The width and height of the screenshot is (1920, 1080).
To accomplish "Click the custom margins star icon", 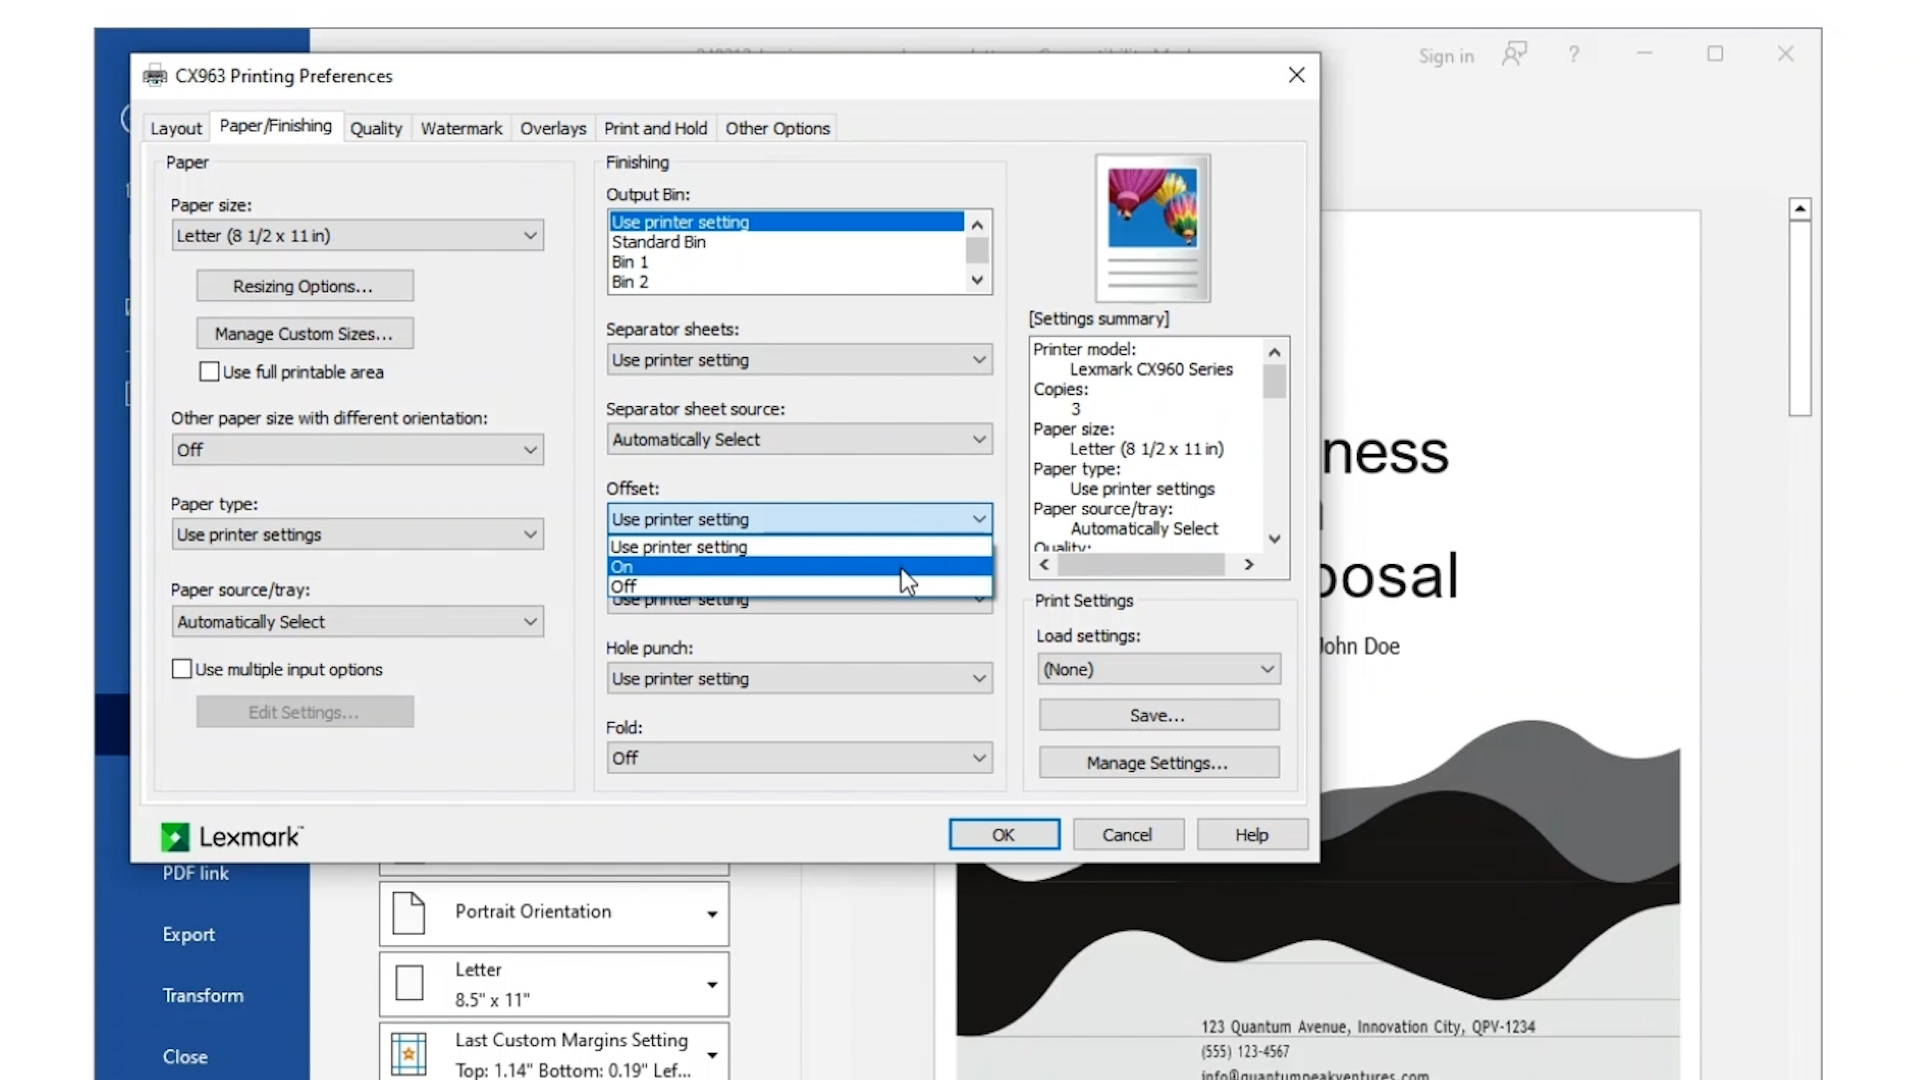I will point(408,1053).
